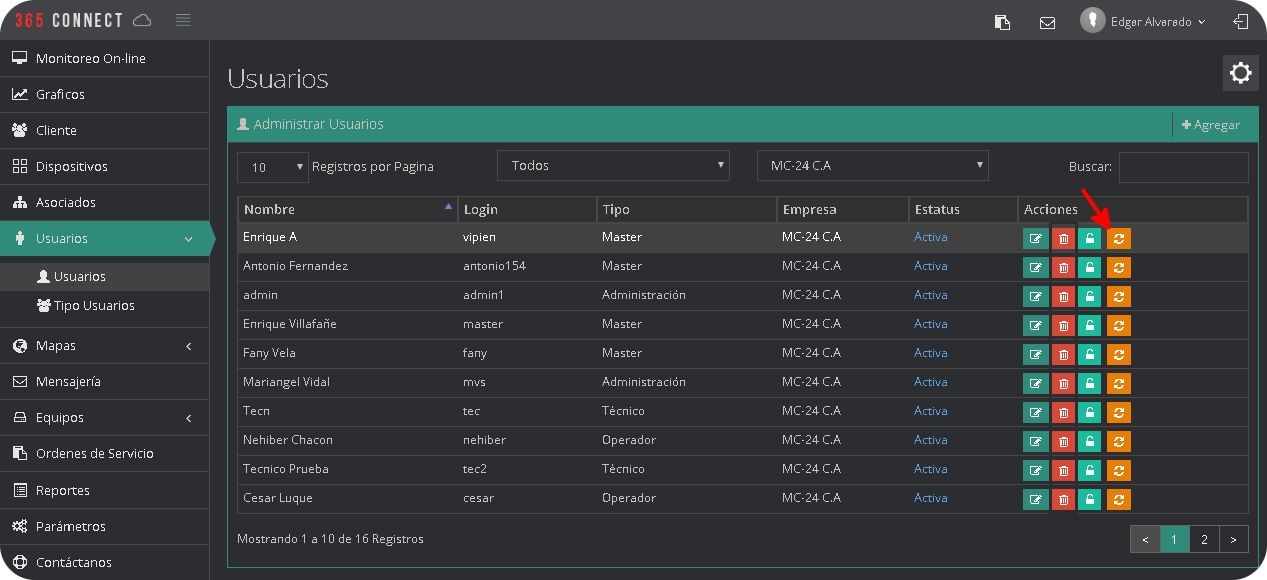Click the edit icon for Enrique A

pos(1035,238)
